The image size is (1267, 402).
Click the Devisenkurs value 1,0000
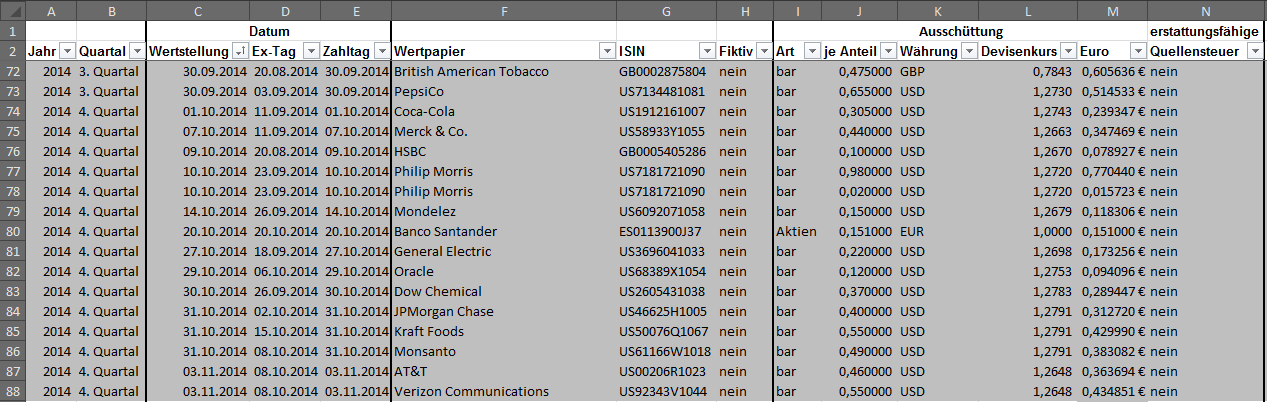click(x=1027, y=232)
